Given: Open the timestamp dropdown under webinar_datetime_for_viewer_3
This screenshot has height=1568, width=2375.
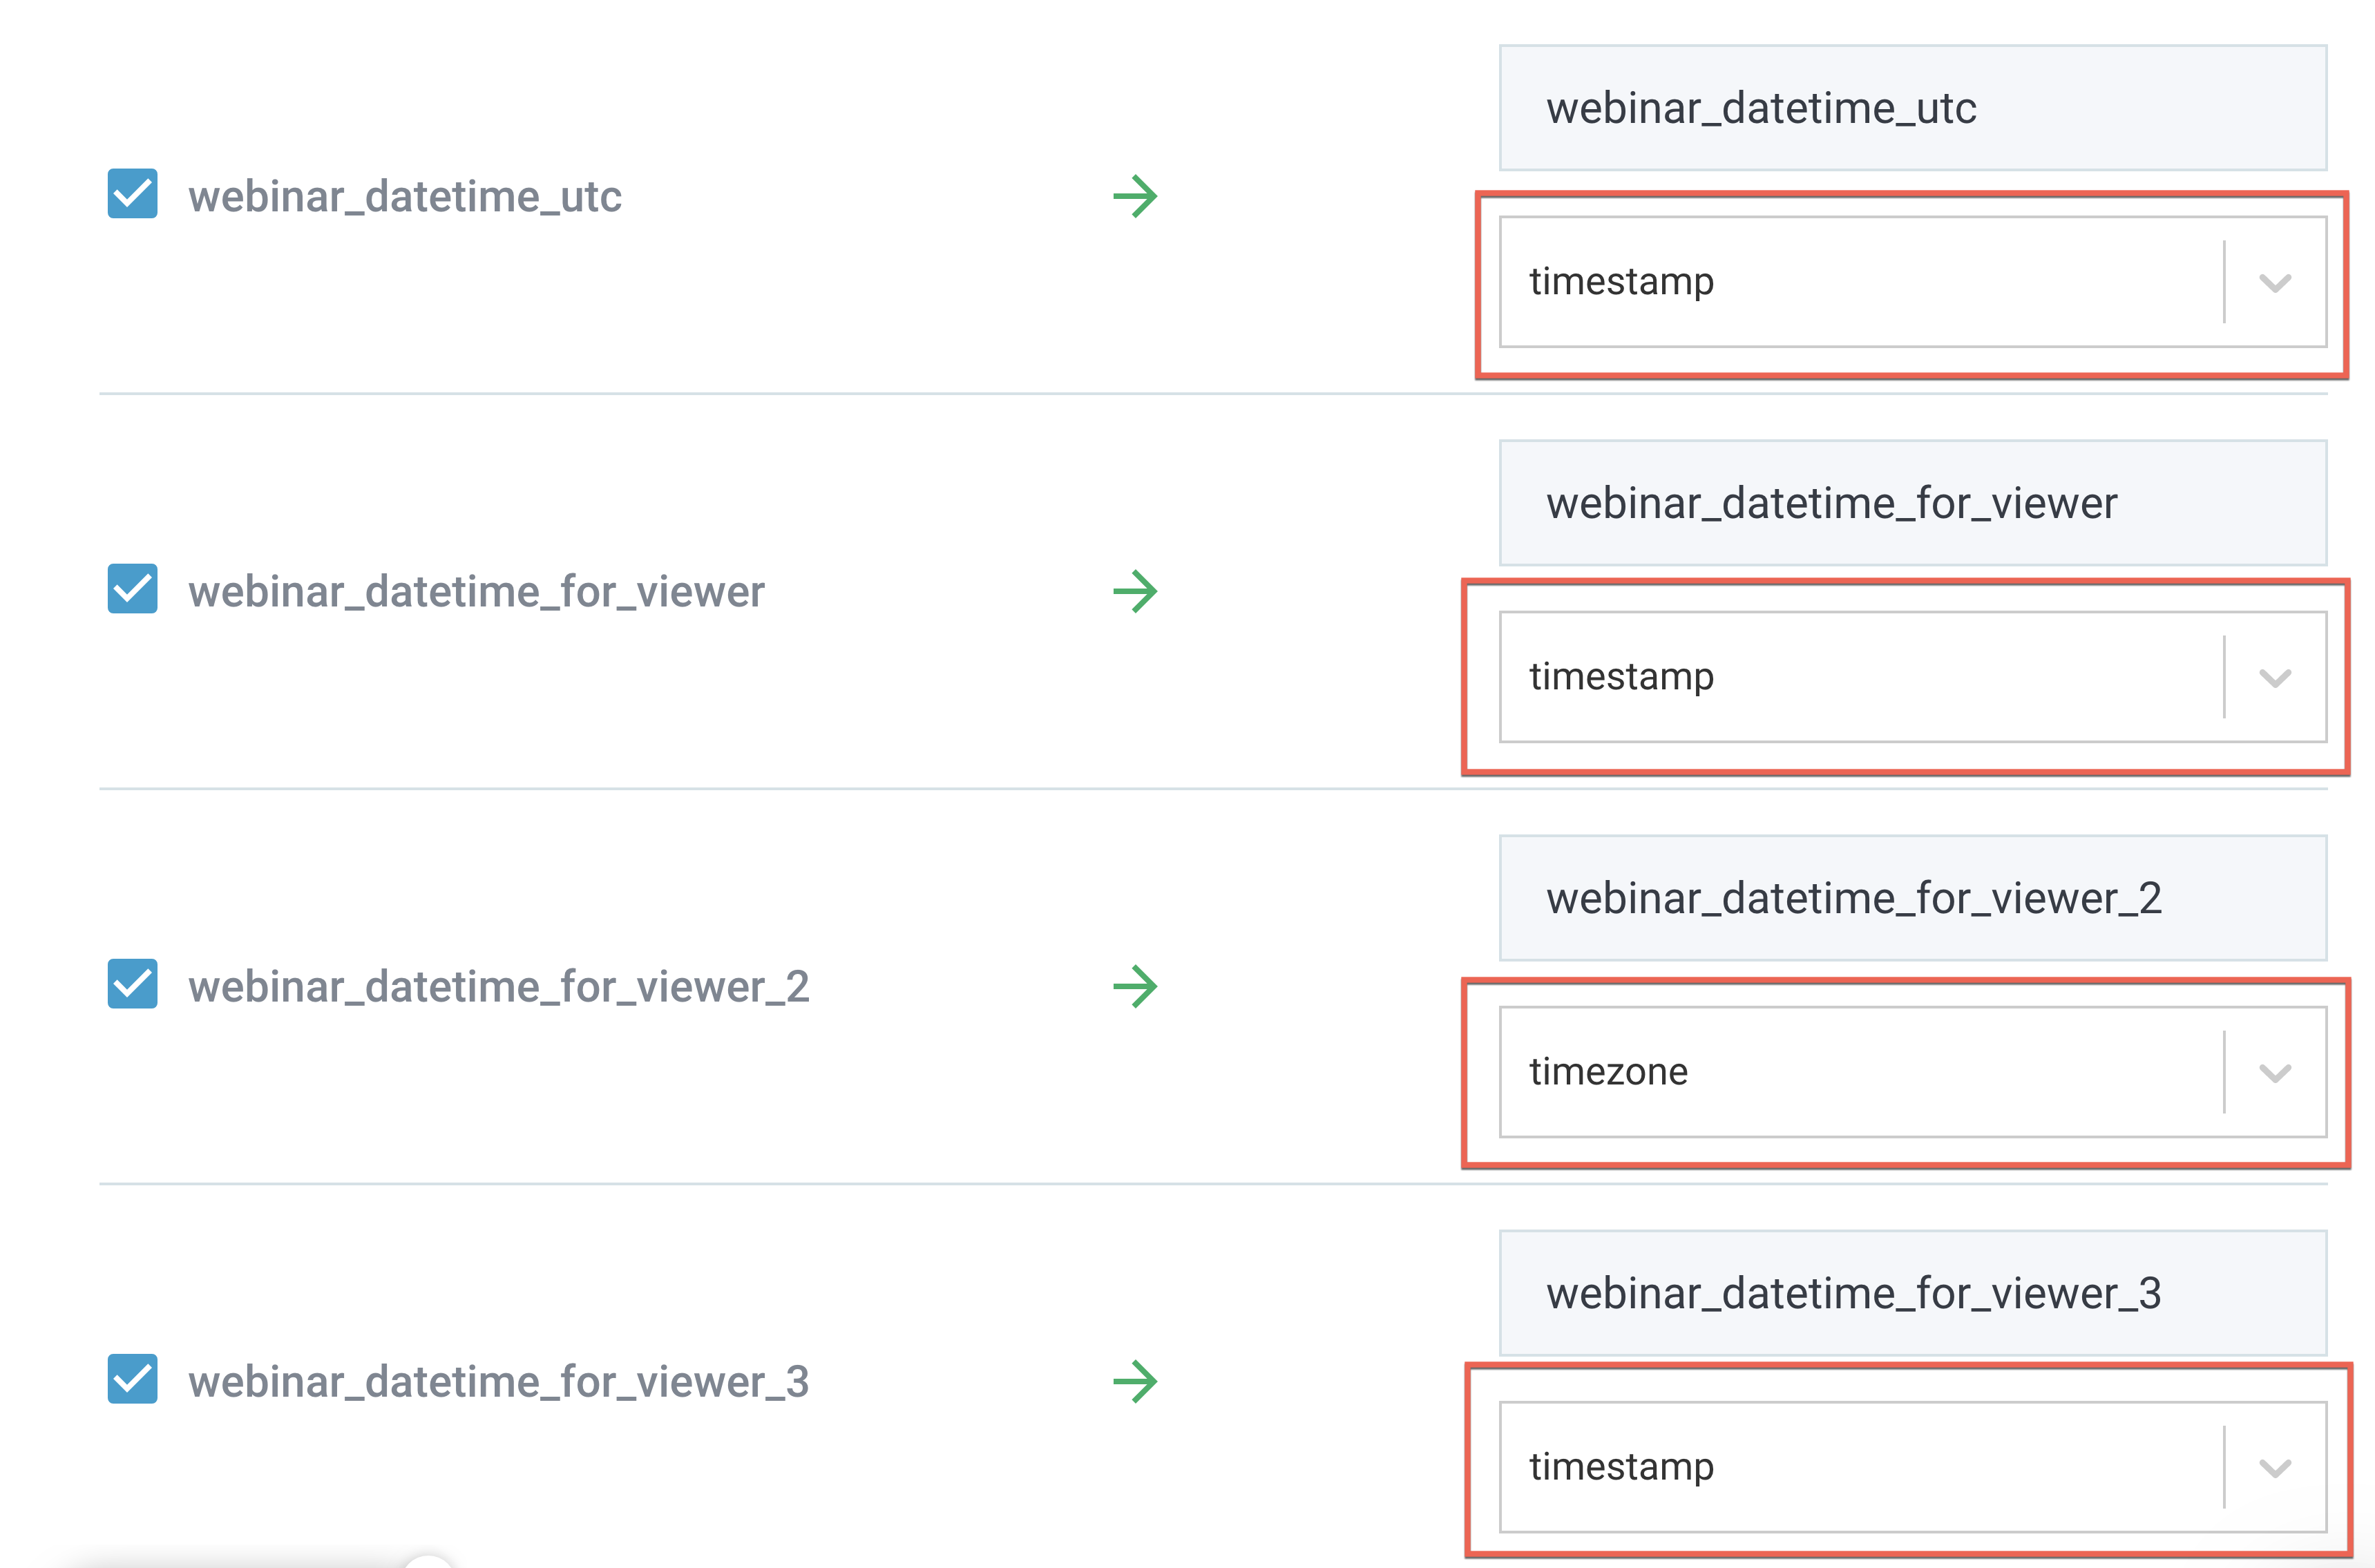Looking at the screenshot, I should 1913,1467.
